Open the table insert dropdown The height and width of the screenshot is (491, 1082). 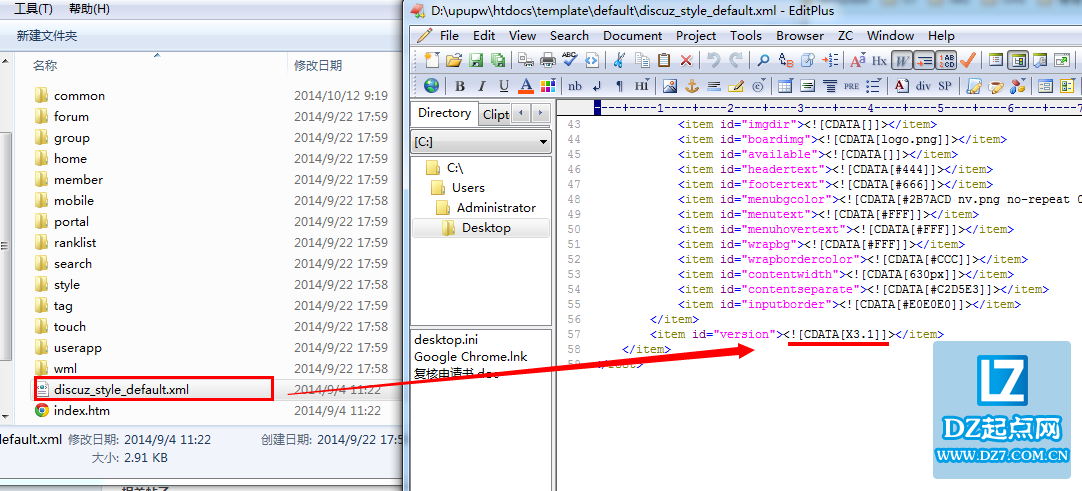(x=785, y=86)
